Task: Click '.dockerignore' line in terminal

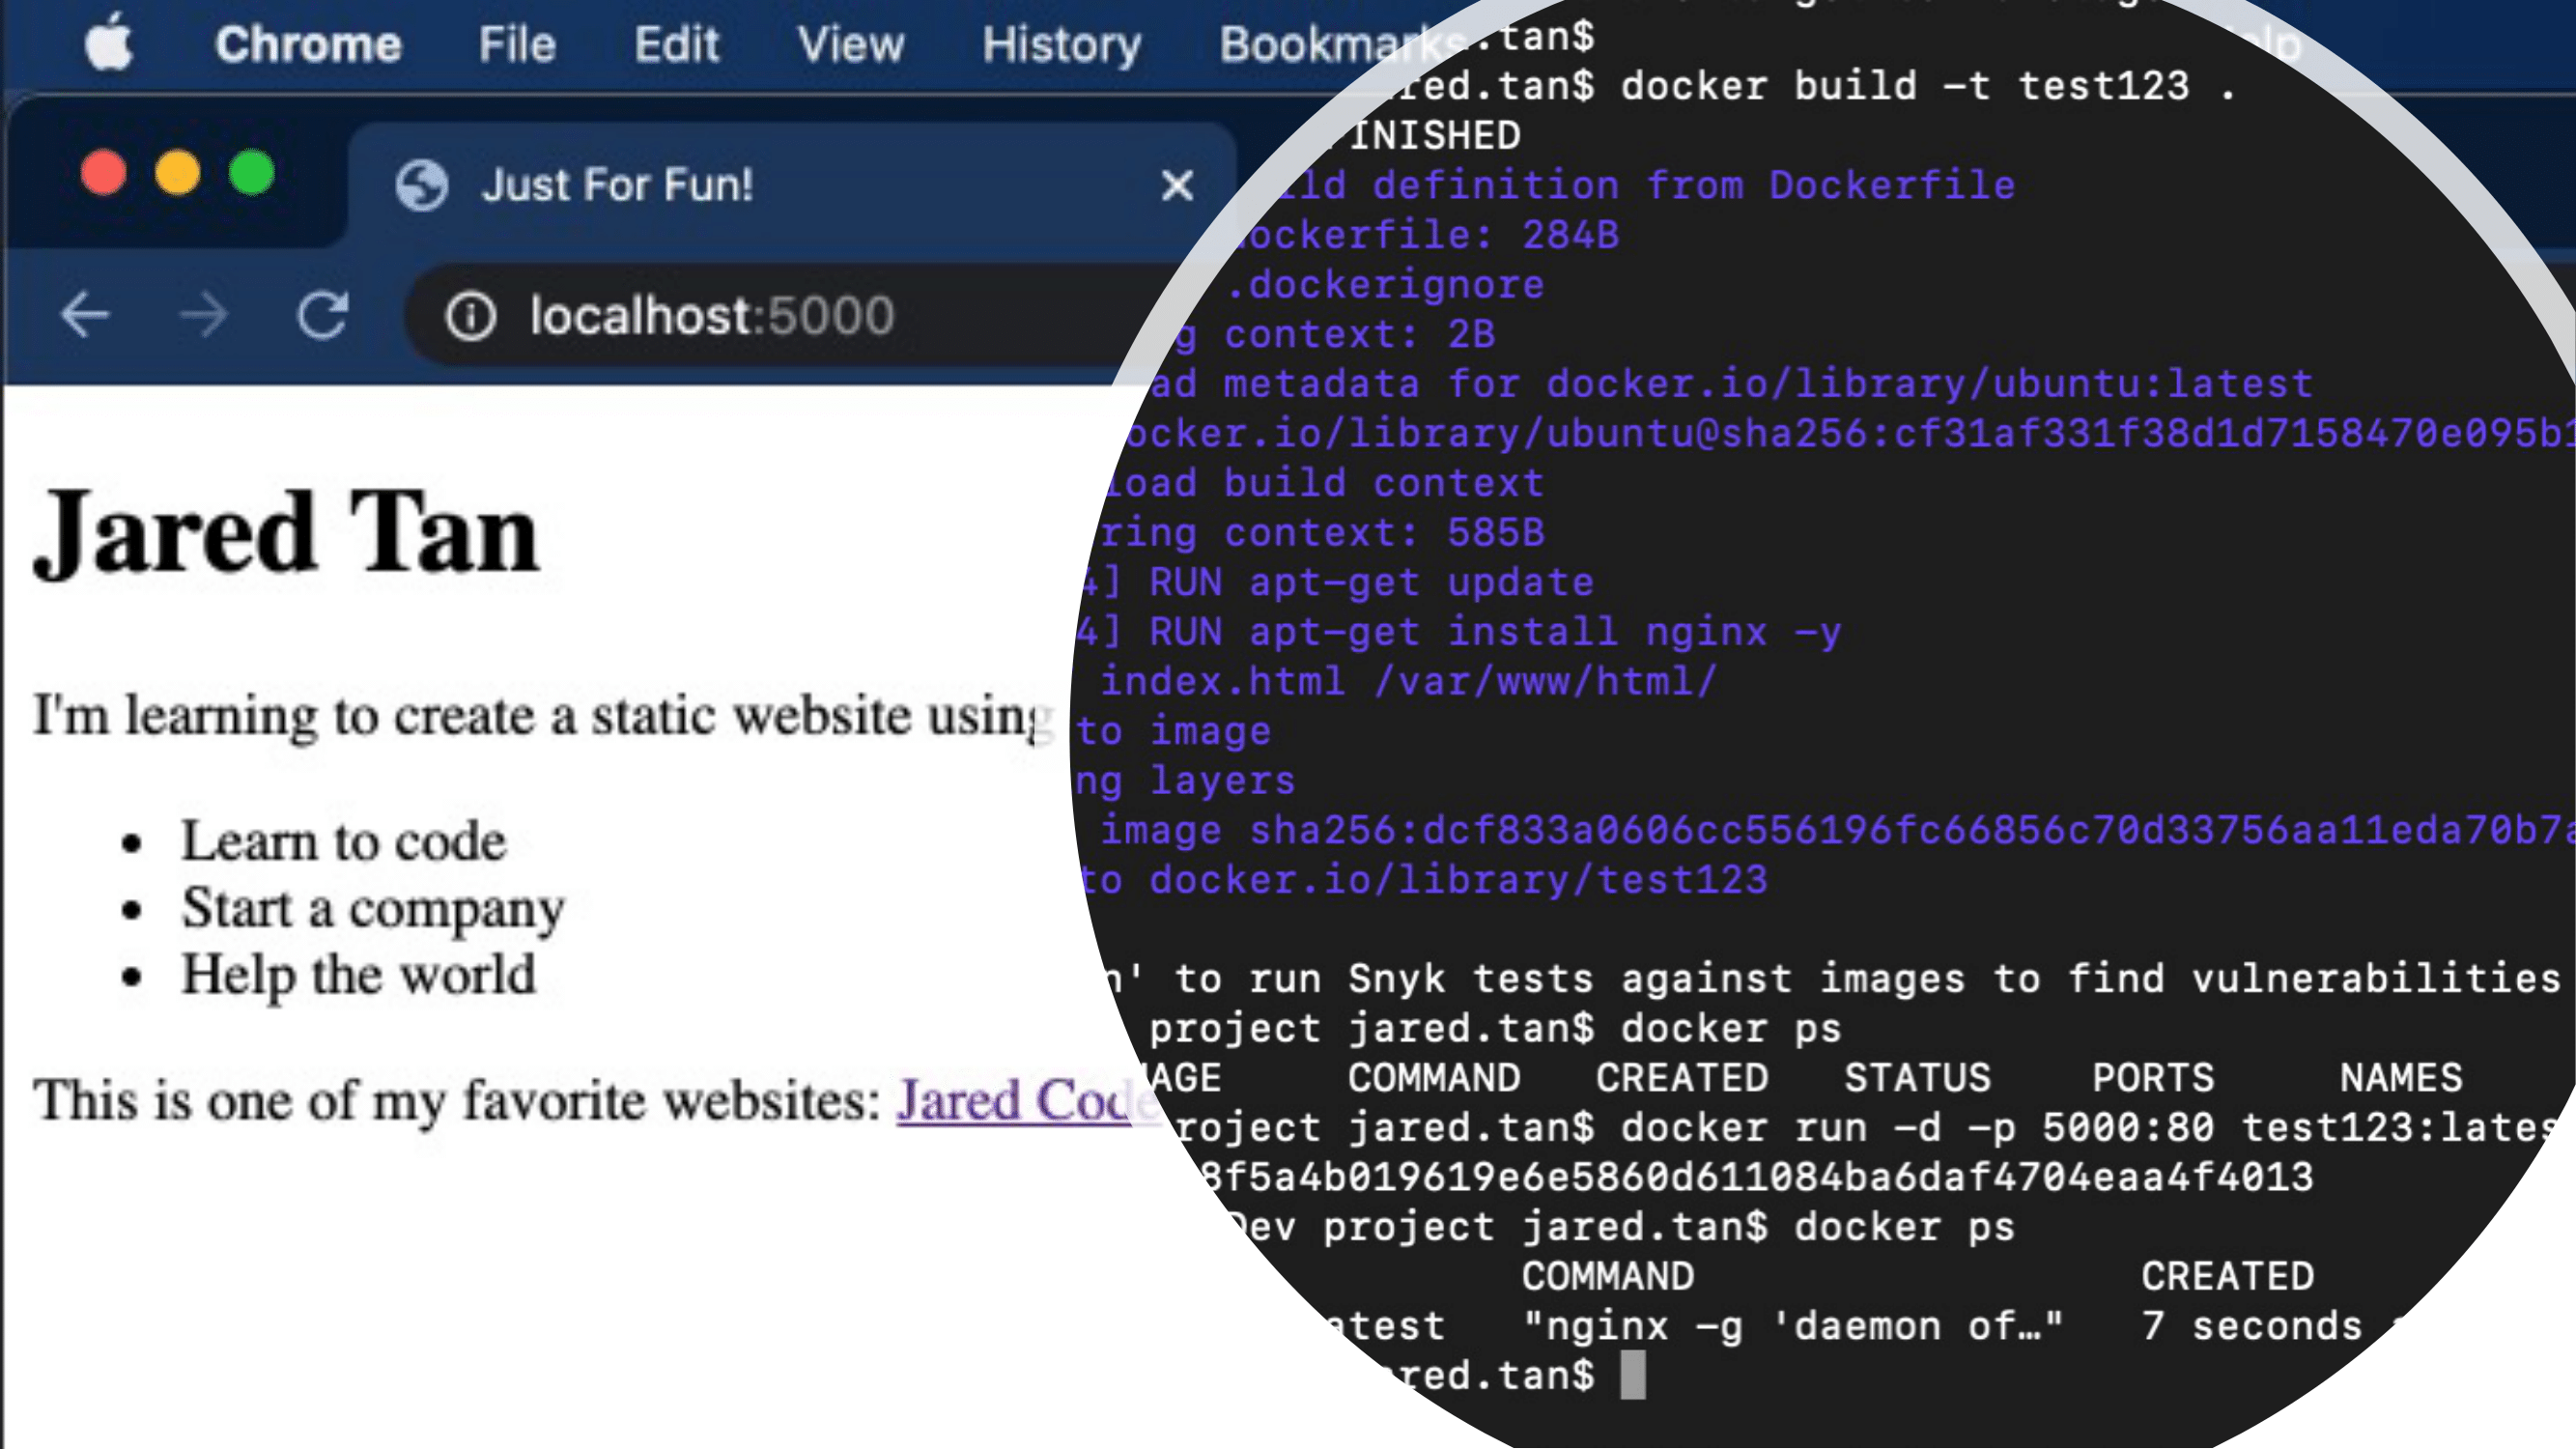Action: (x=1384, y=285)
